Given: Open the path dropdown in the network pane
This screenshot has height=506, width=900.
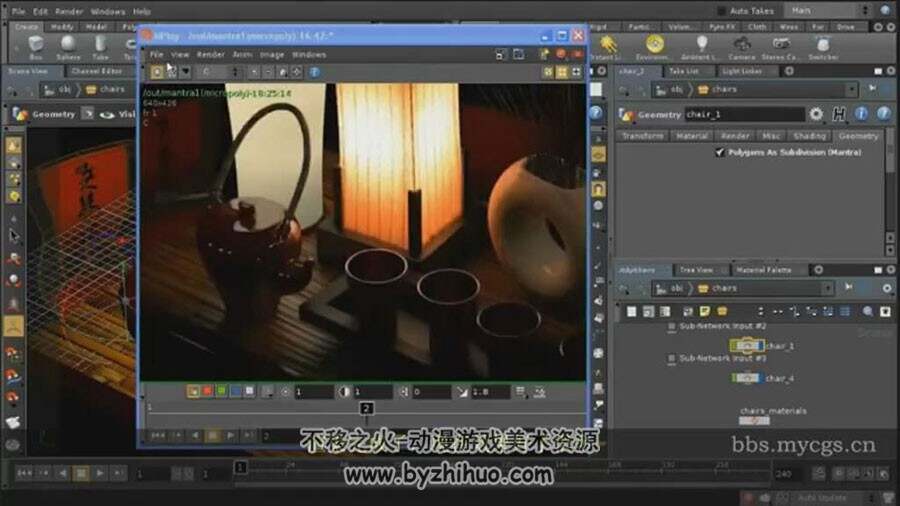Looking at the screenshot, I should [827, 288].
